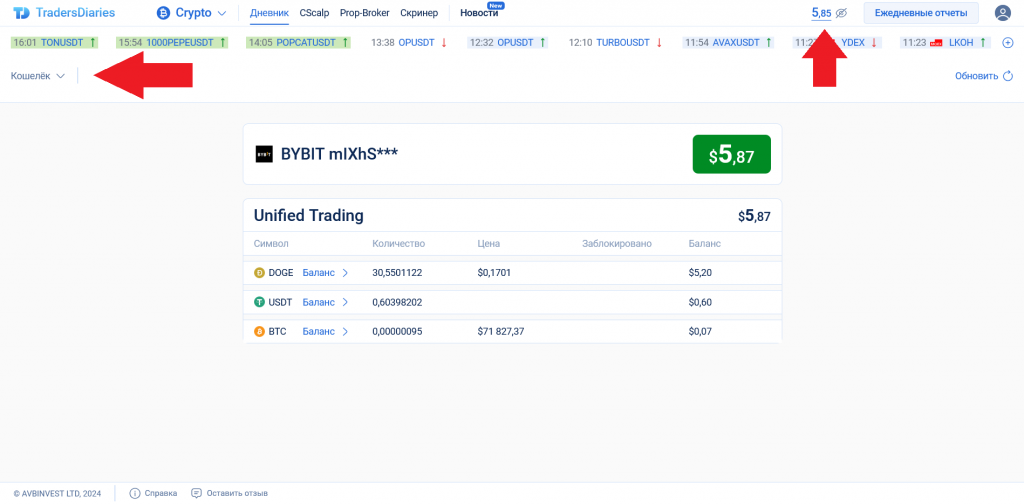Open the Crypto market selector dropdown
The height and width of the screenshot is (504, 1024).
pos(192,12)
